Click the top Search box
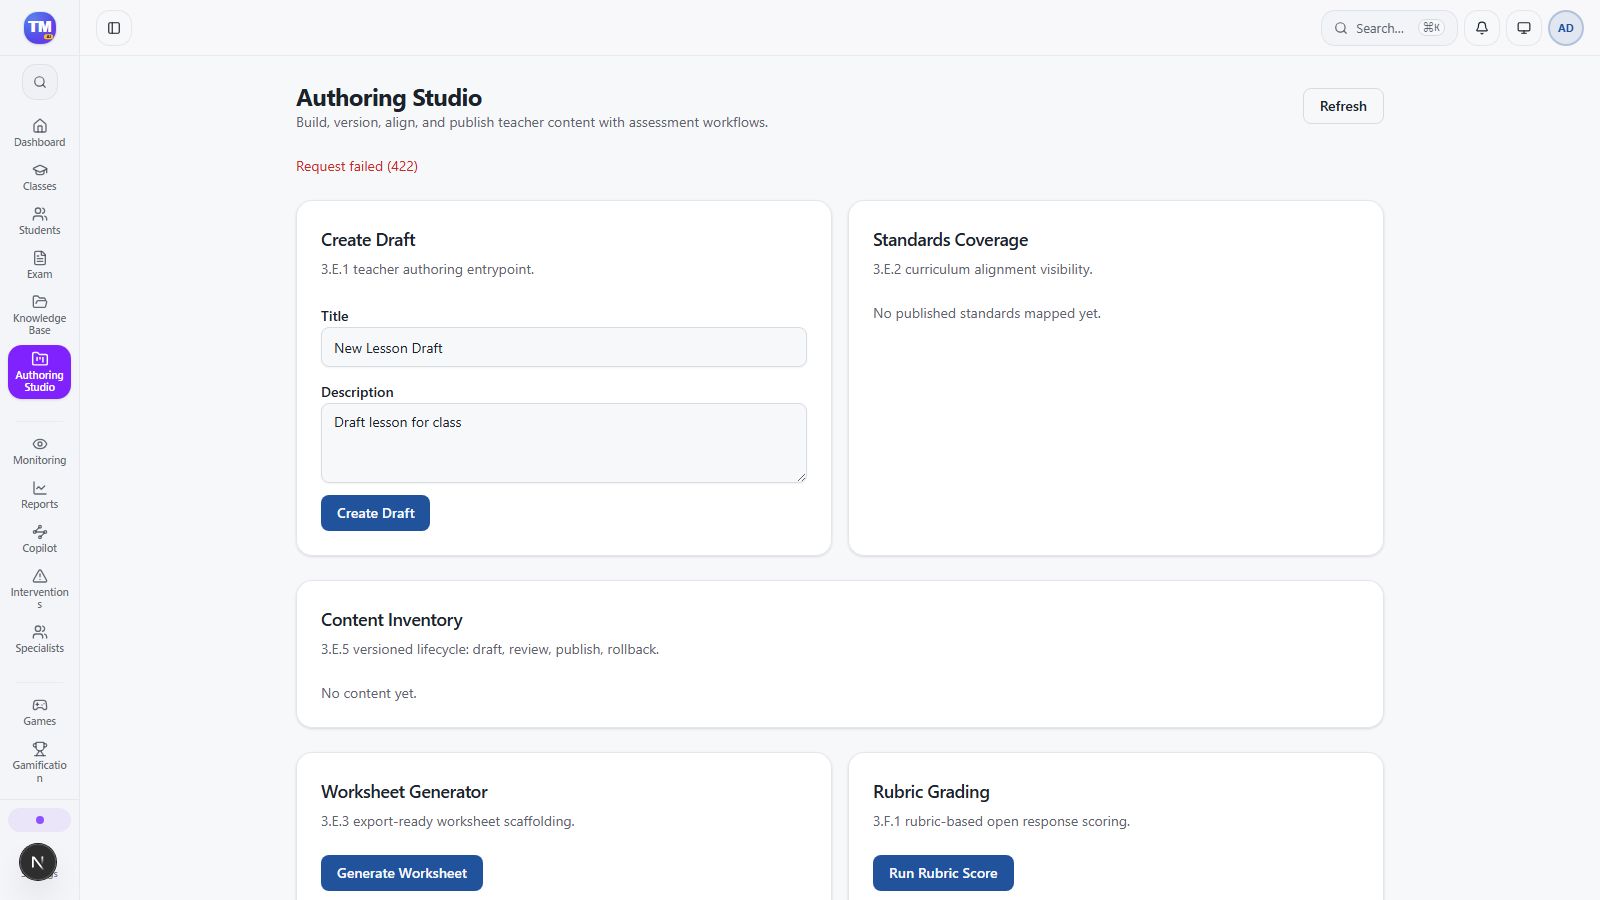The width and height of the screenshot is (1600, 900). click(1389, 28)
